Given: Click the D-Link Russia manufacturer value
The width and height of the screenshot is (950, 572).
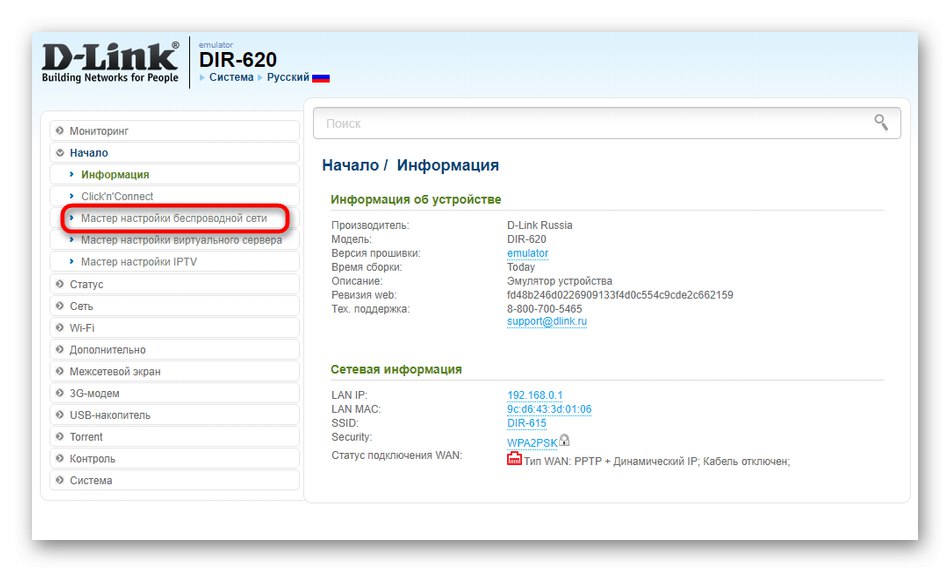Looking at the screenshot, I should [x=539, y=225].
